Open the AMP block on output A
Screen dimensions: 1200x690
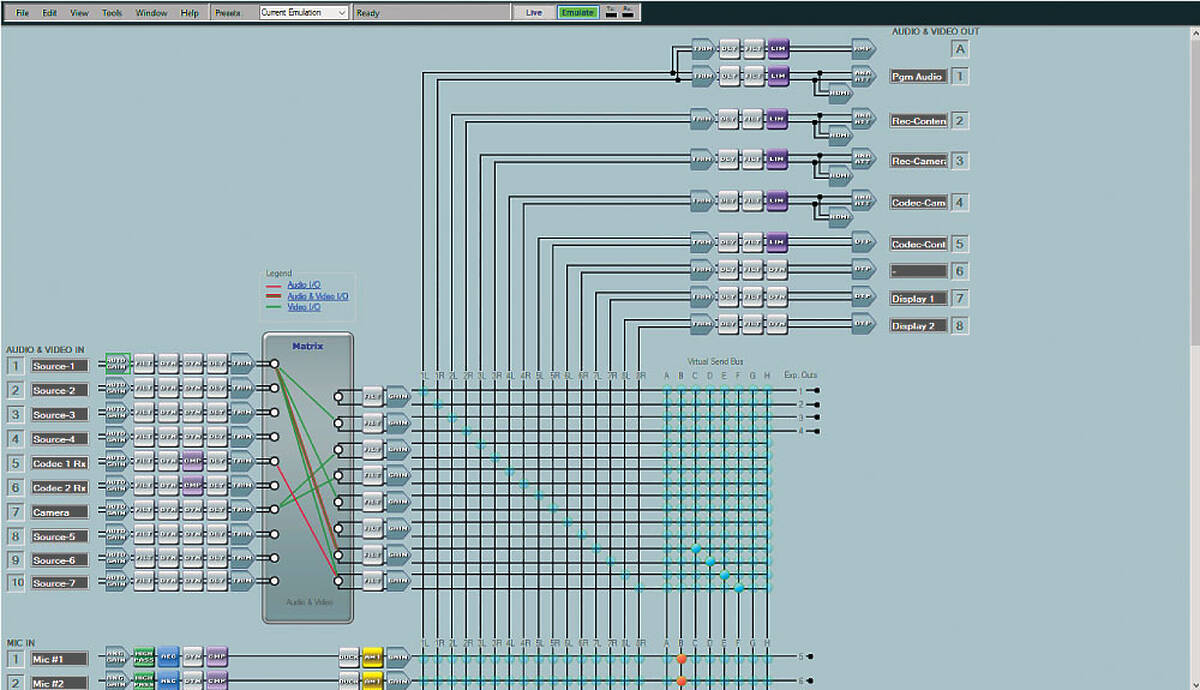coord(863,47)
